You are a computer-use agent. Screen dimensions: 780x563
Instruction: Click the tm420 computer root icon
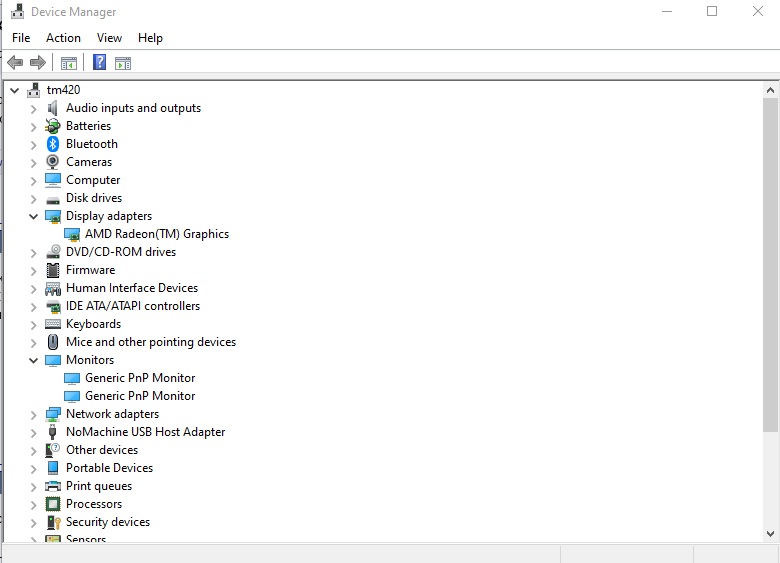(x=34, y=90)
